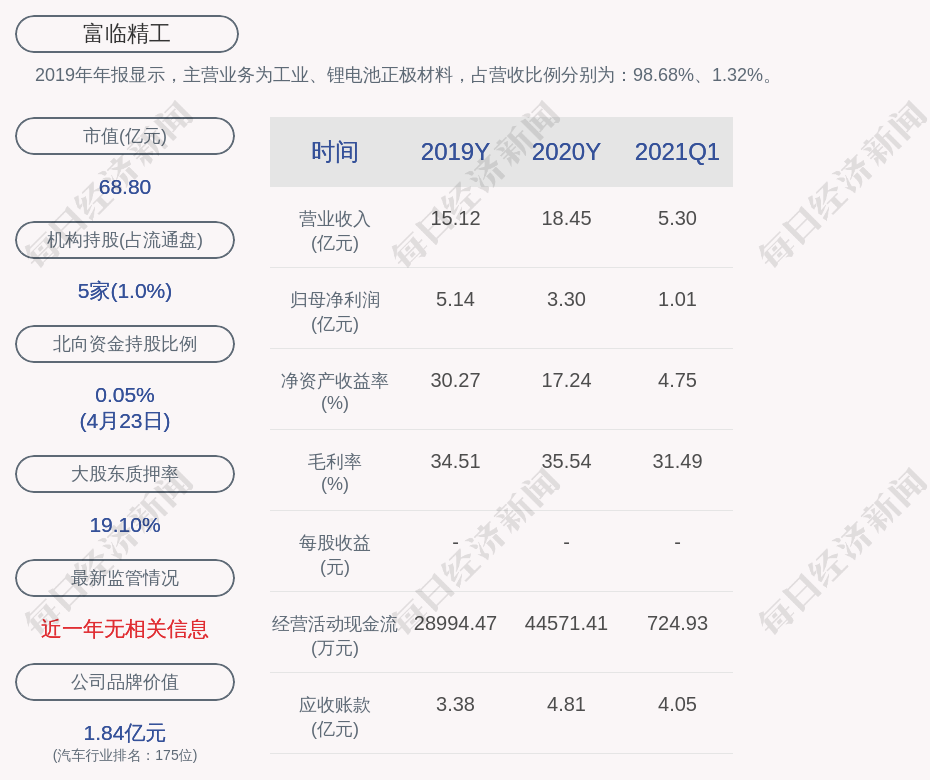Click the 归母净利润 row label
The image size is (930, 780).
click(x=335, y=312)
